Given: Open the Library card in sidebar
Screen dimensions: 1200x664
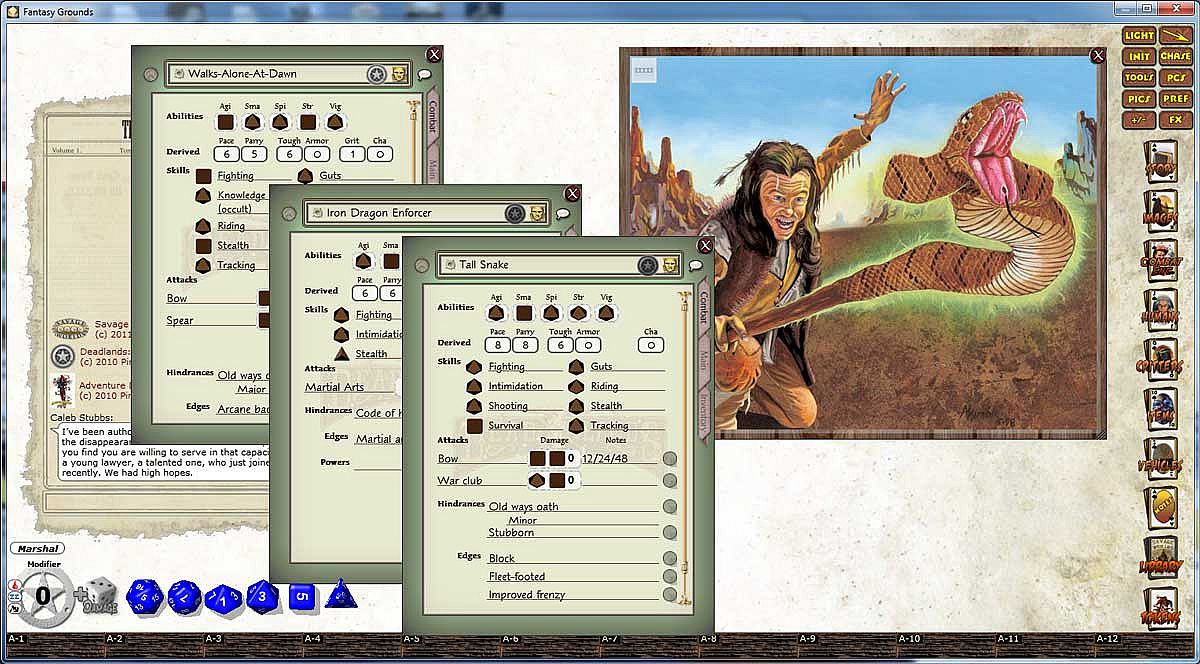Looking at the screenshot, I should coord(1160,556).
